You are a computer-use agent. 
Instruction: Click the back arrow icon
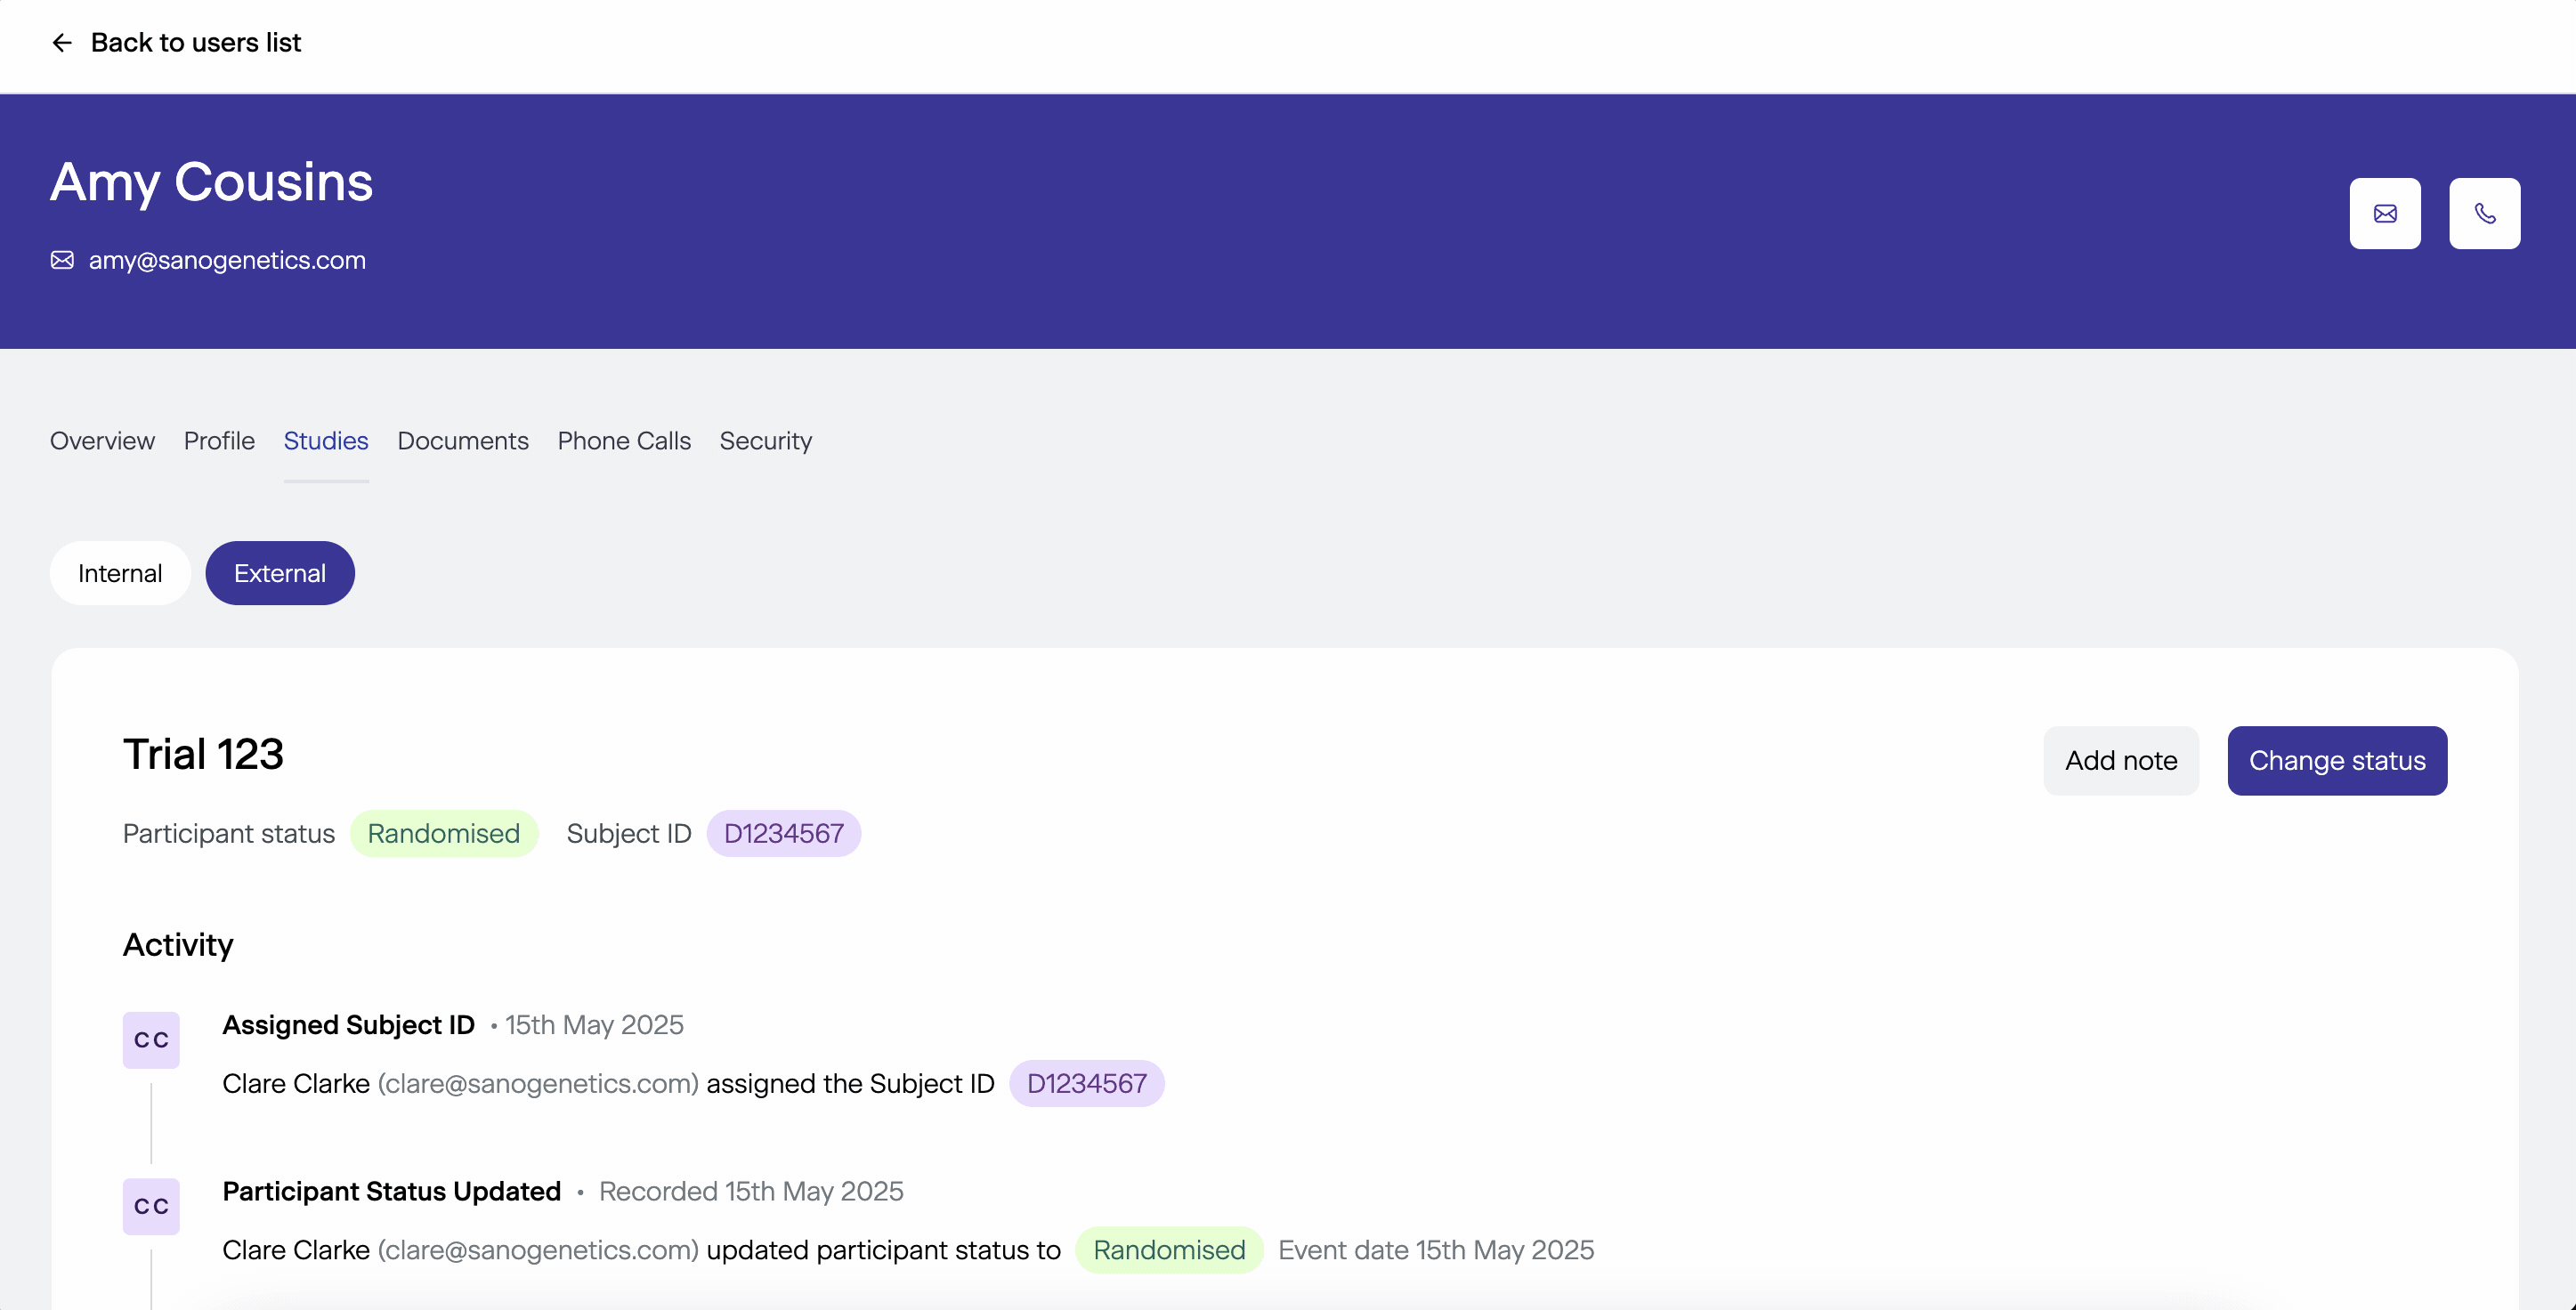click(x=62, y=43)
